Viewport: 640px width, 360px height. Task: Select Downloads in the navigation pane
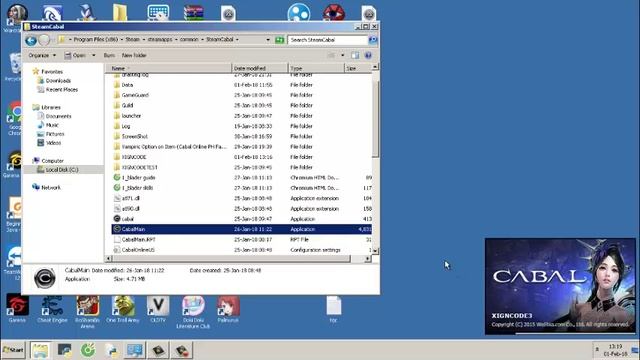point(58,81)
